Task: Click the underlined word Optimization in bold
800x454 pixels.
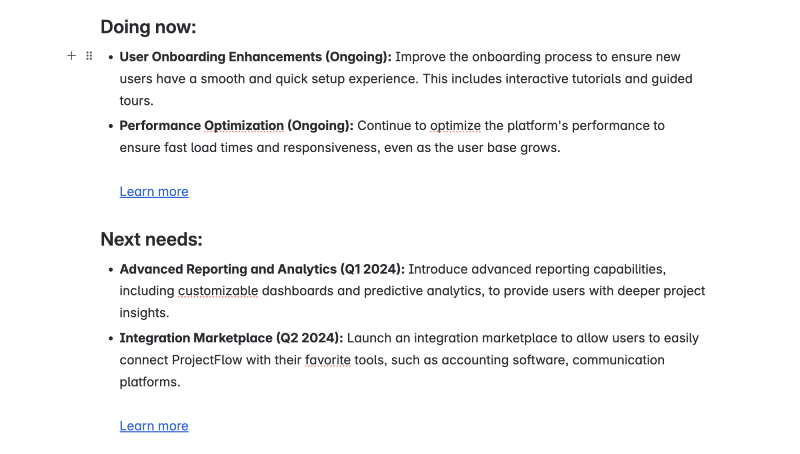Action: (244, 125)
